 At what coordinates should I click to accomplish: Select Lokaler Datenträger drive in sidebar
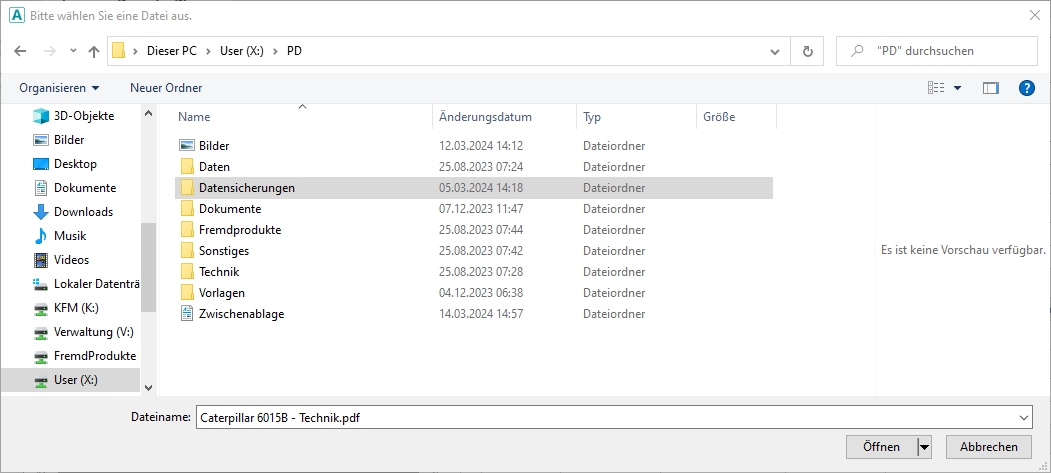97,284
